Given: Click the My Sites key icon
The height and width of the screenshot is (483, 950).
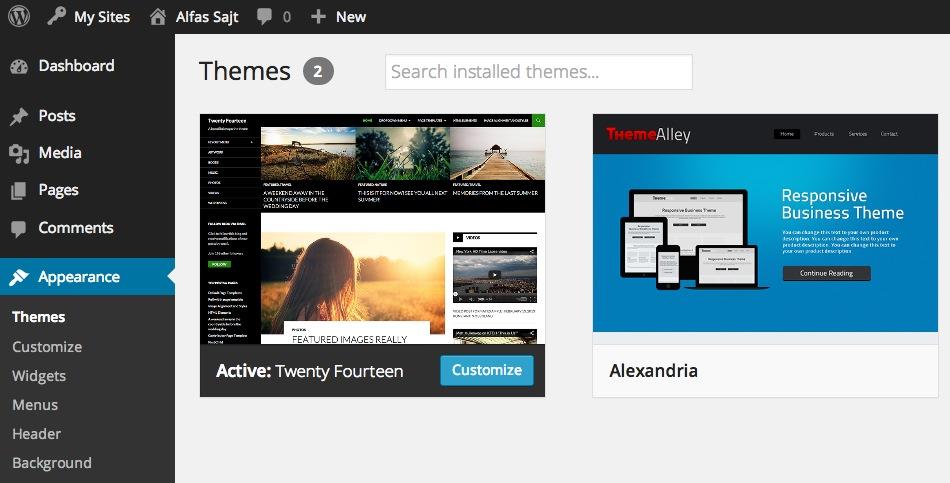Looking at the screenshot, I should (56, 16).
